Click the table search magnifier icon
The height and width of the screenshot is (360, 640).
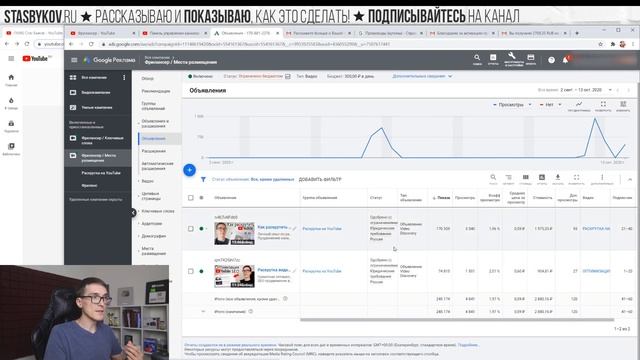[x=493, y=178]
